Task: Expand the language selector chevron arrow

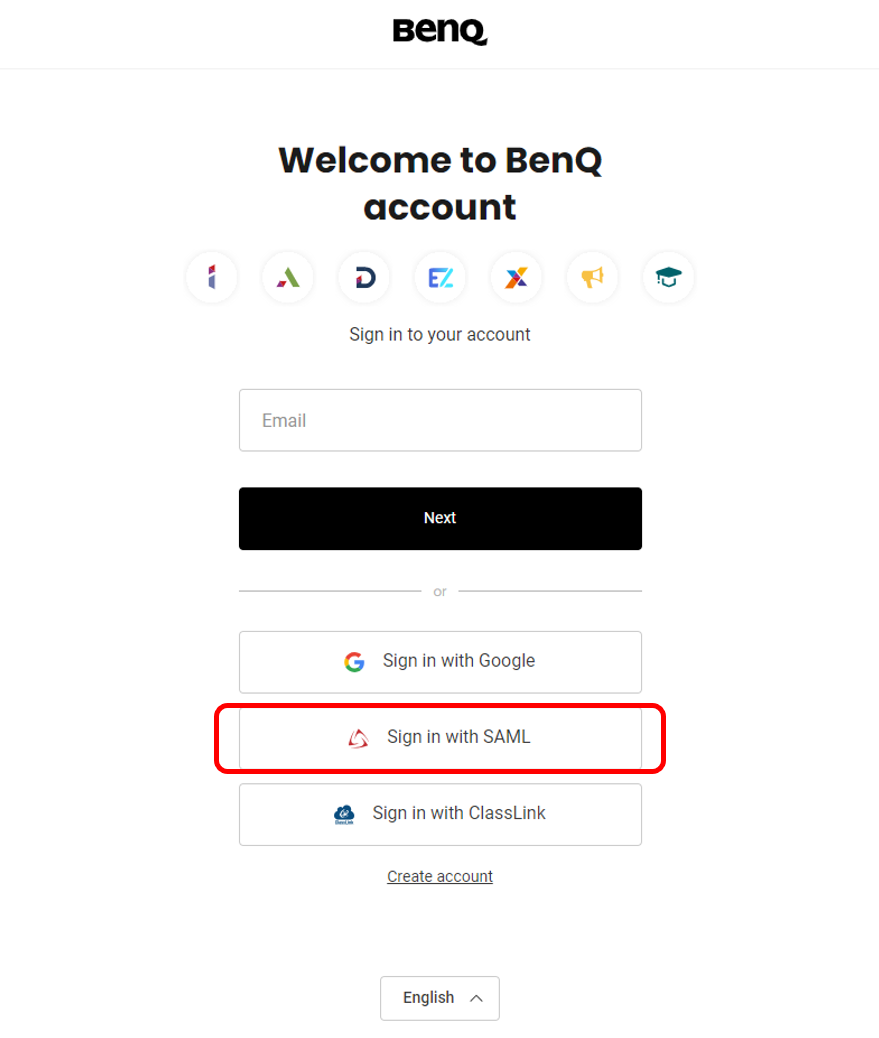Action: click(476, 998)
